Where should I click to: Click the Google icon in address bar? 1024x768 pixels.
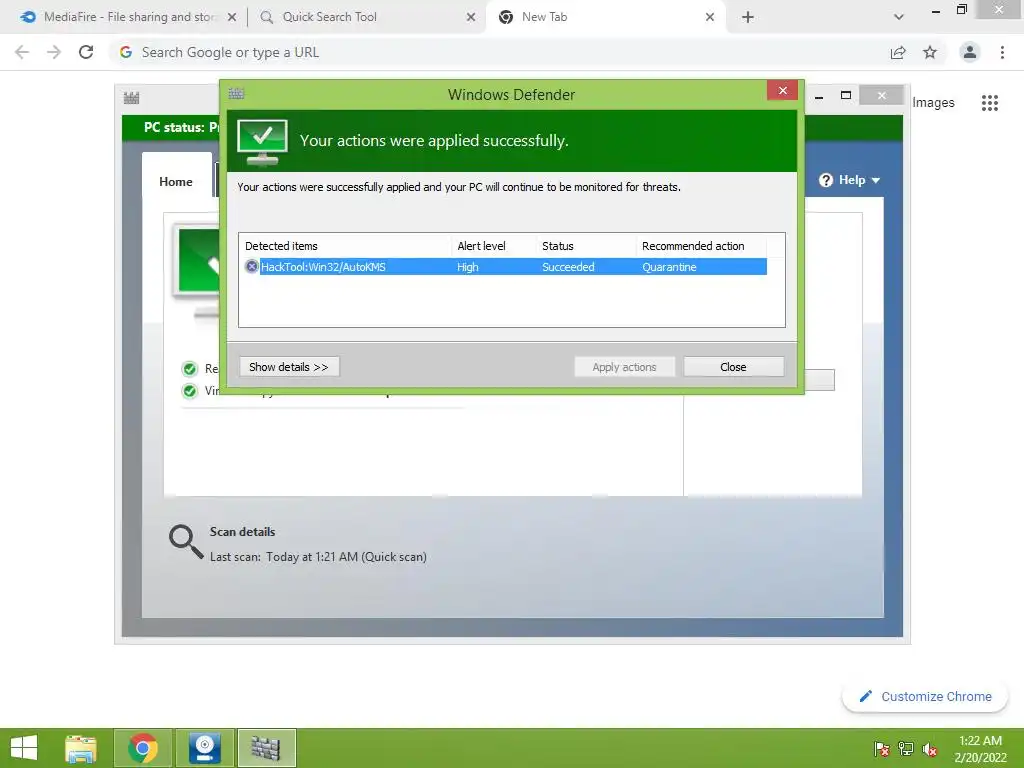pyautogui.click(x=126, y=52)
